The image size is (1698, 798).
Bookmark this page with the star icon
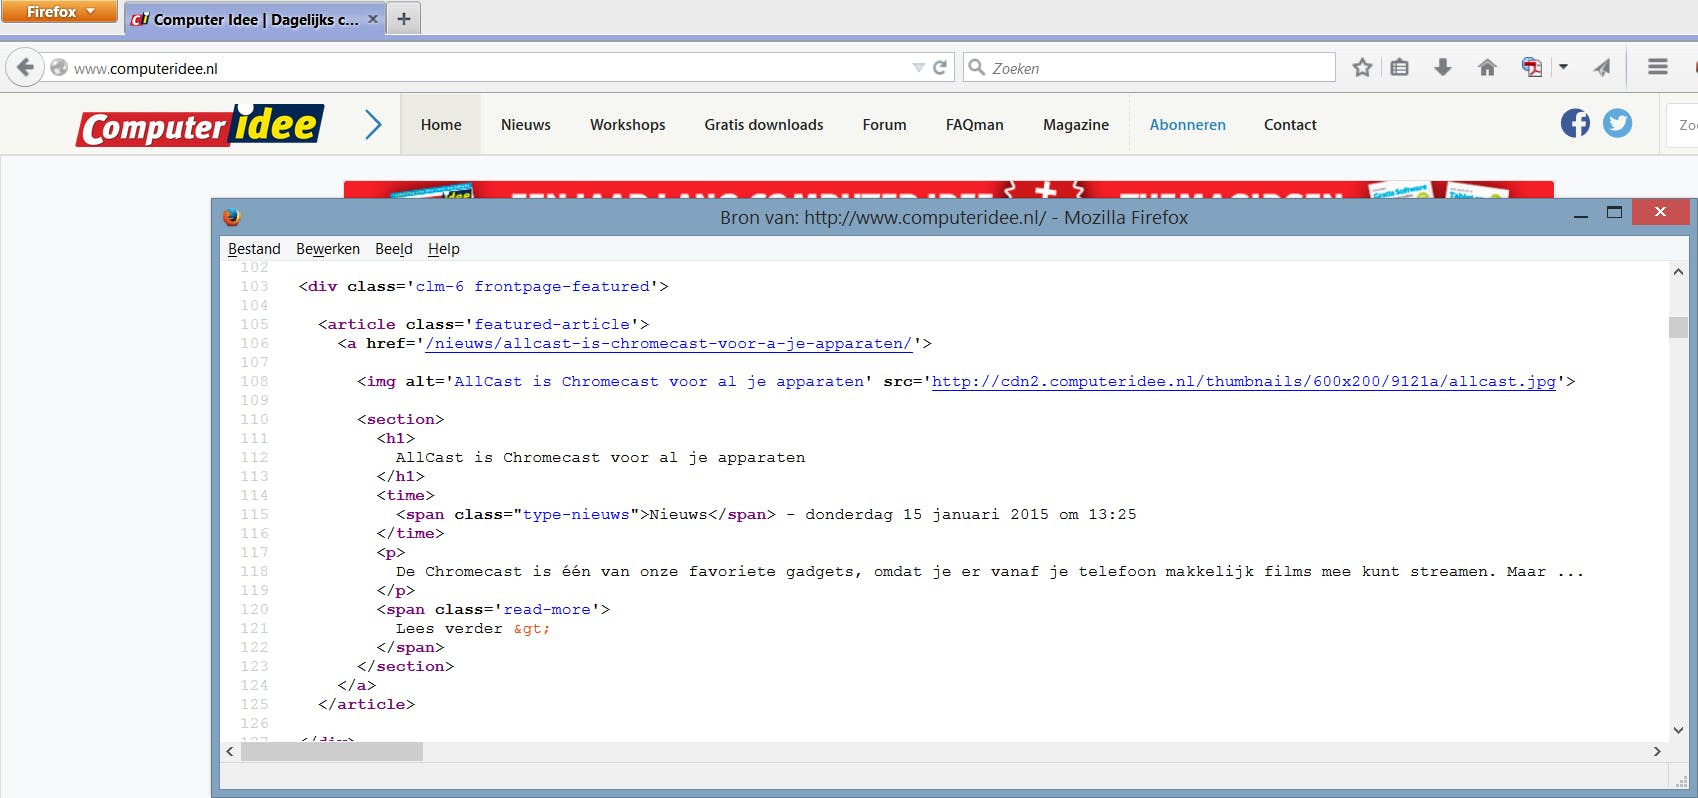(x=1362, y=68)
